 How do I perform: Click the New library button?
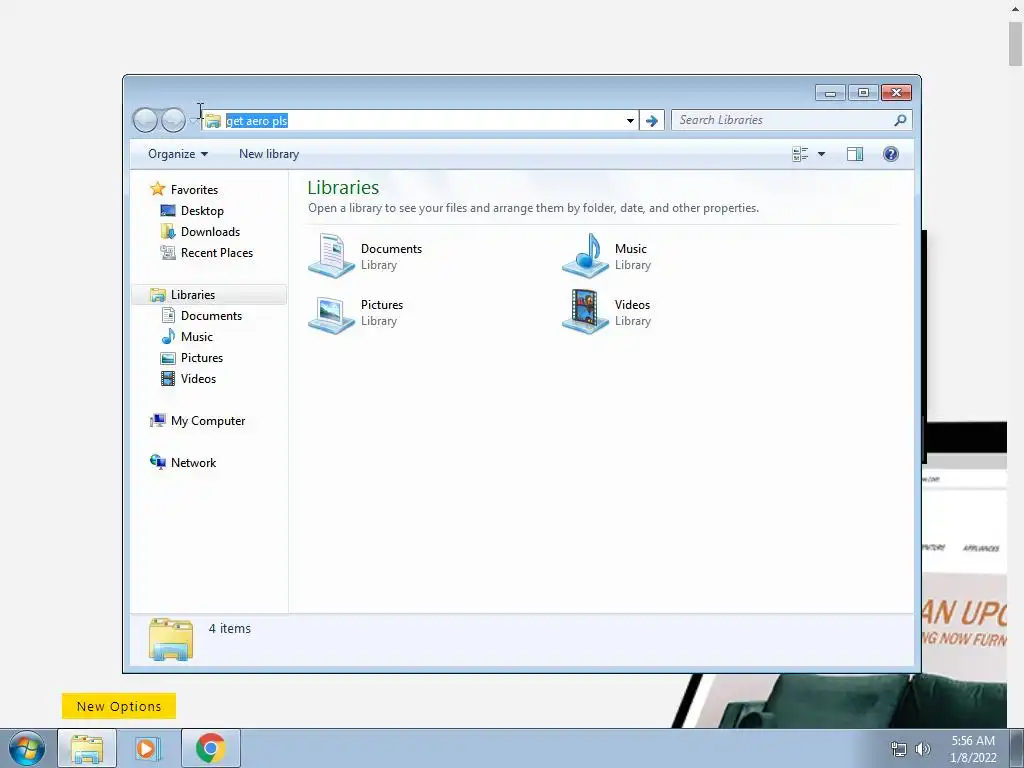point(268,154)
